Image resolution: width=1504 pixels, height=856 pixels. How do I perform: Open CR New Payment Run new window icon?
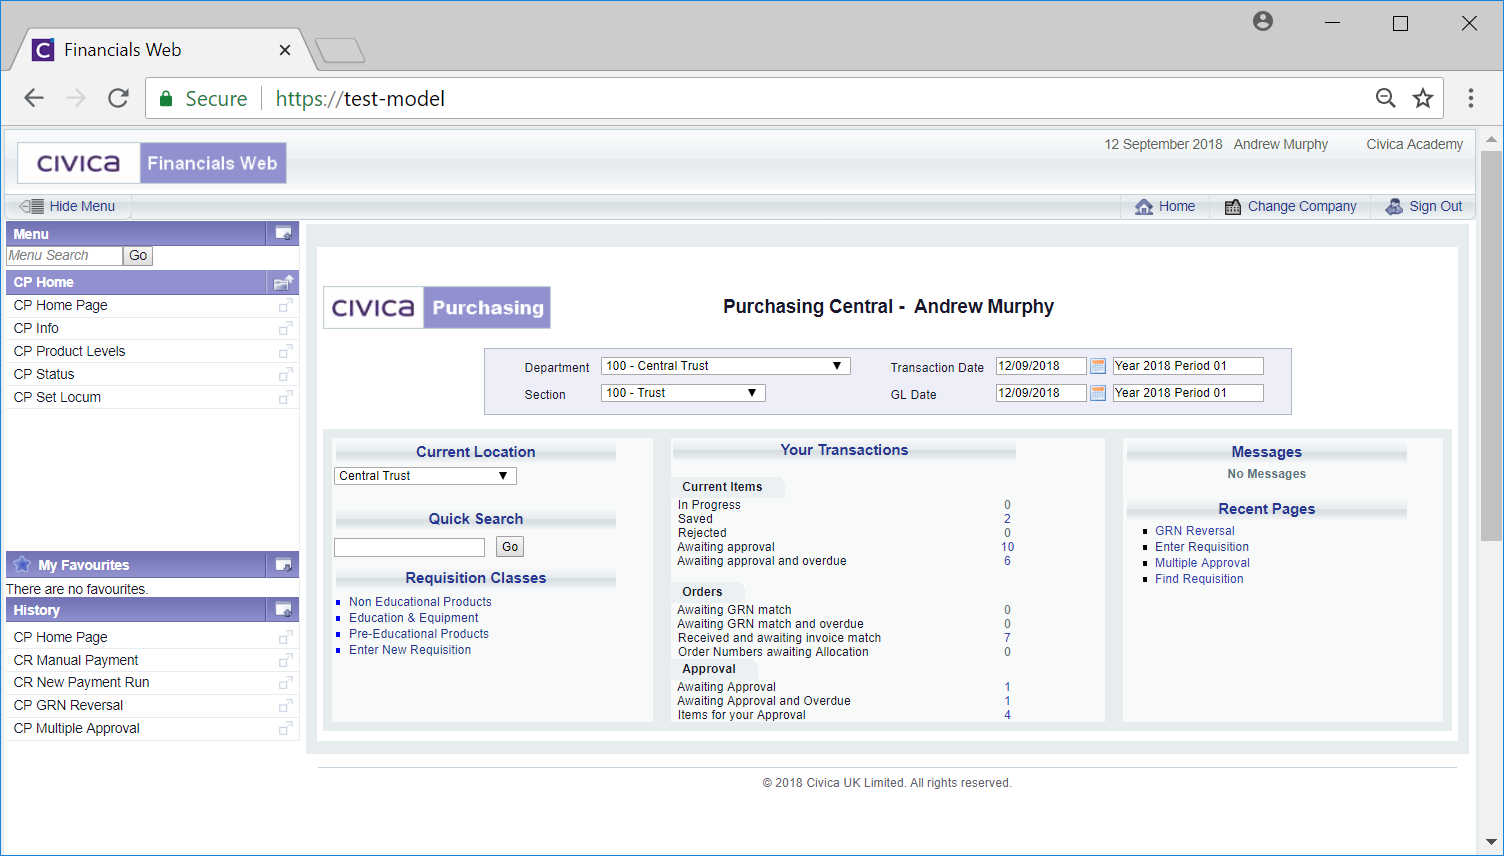coord(286,682)
